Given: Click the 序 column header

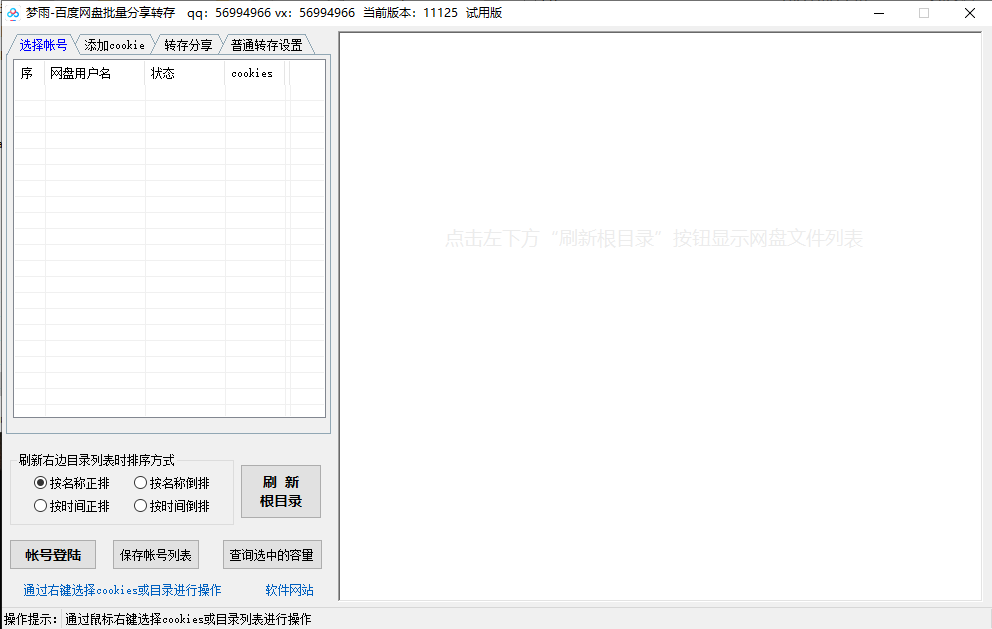Looking at the screenshot, I should 29,73.
